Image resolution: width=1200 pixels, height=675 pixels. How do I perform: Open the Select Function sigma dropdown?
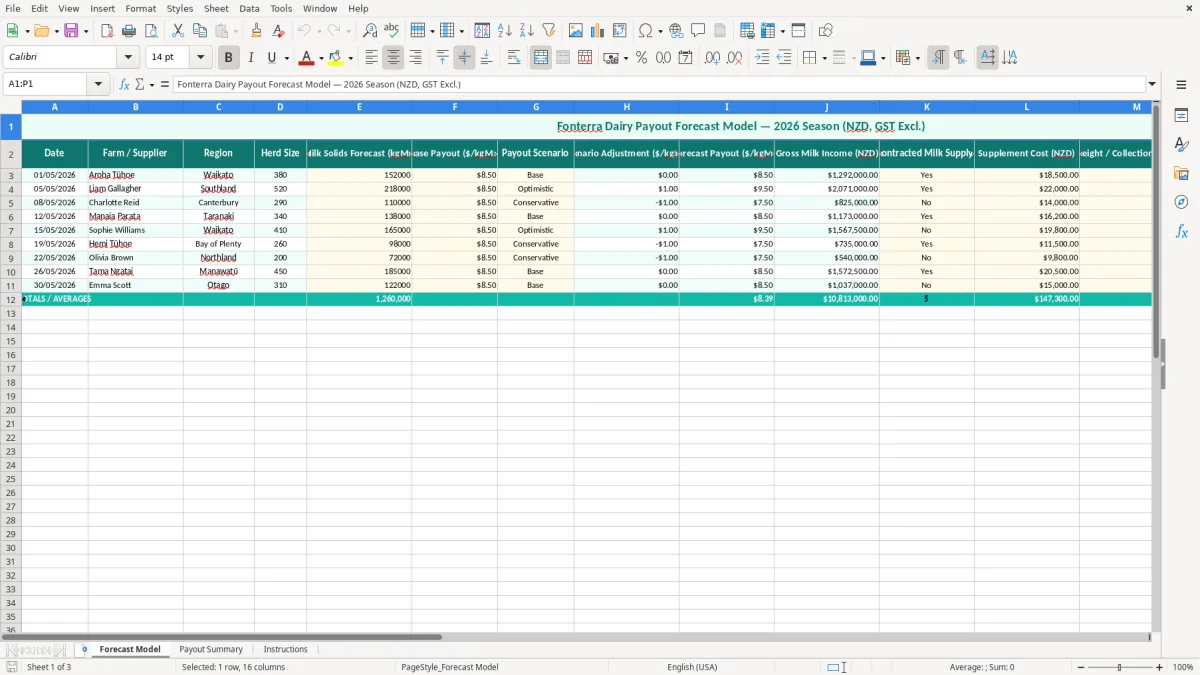[151, 84]
